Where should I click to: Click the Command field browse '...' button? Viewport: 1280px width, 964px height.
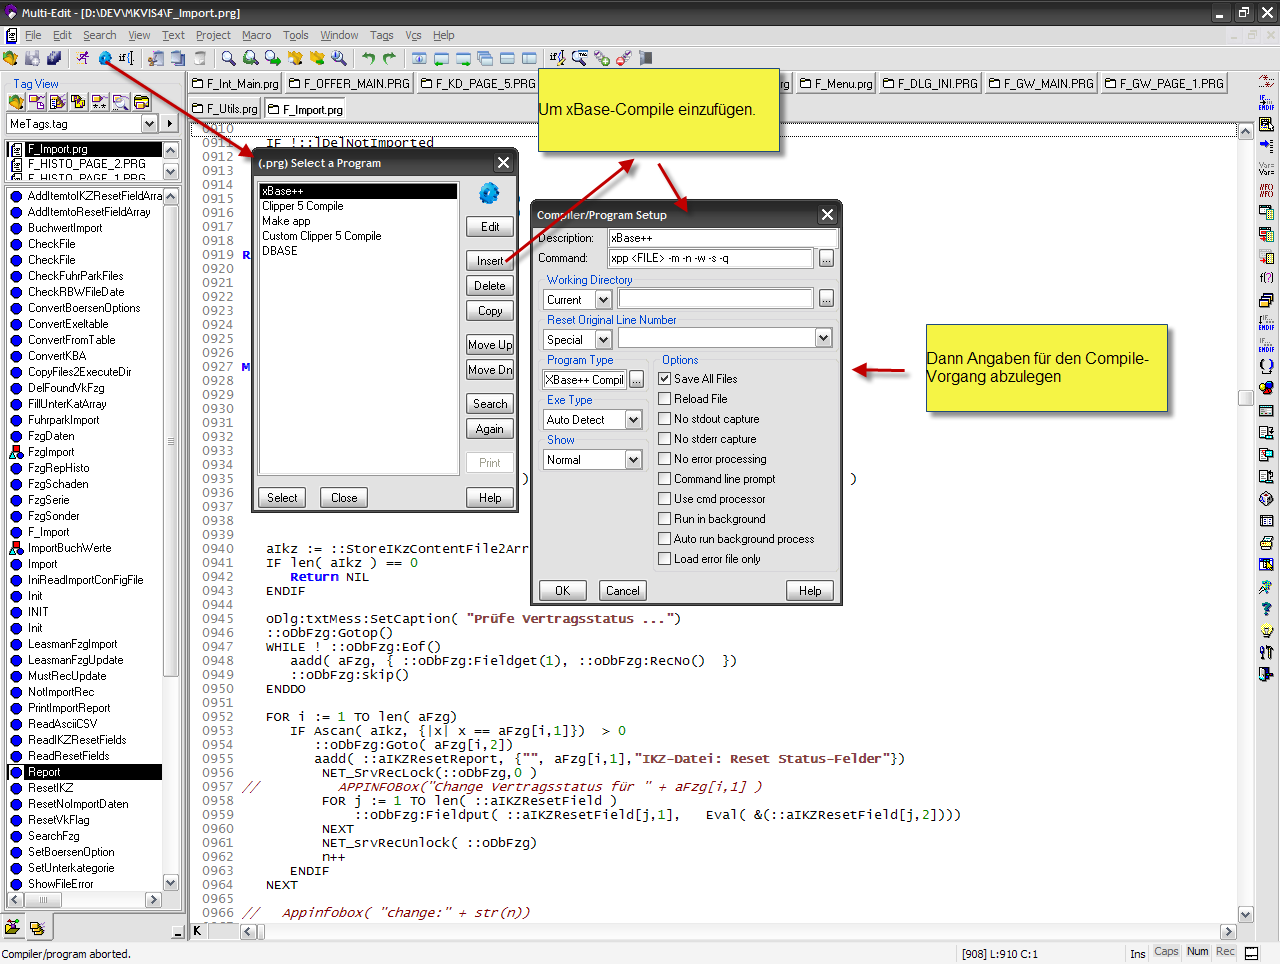pos(826,259)
